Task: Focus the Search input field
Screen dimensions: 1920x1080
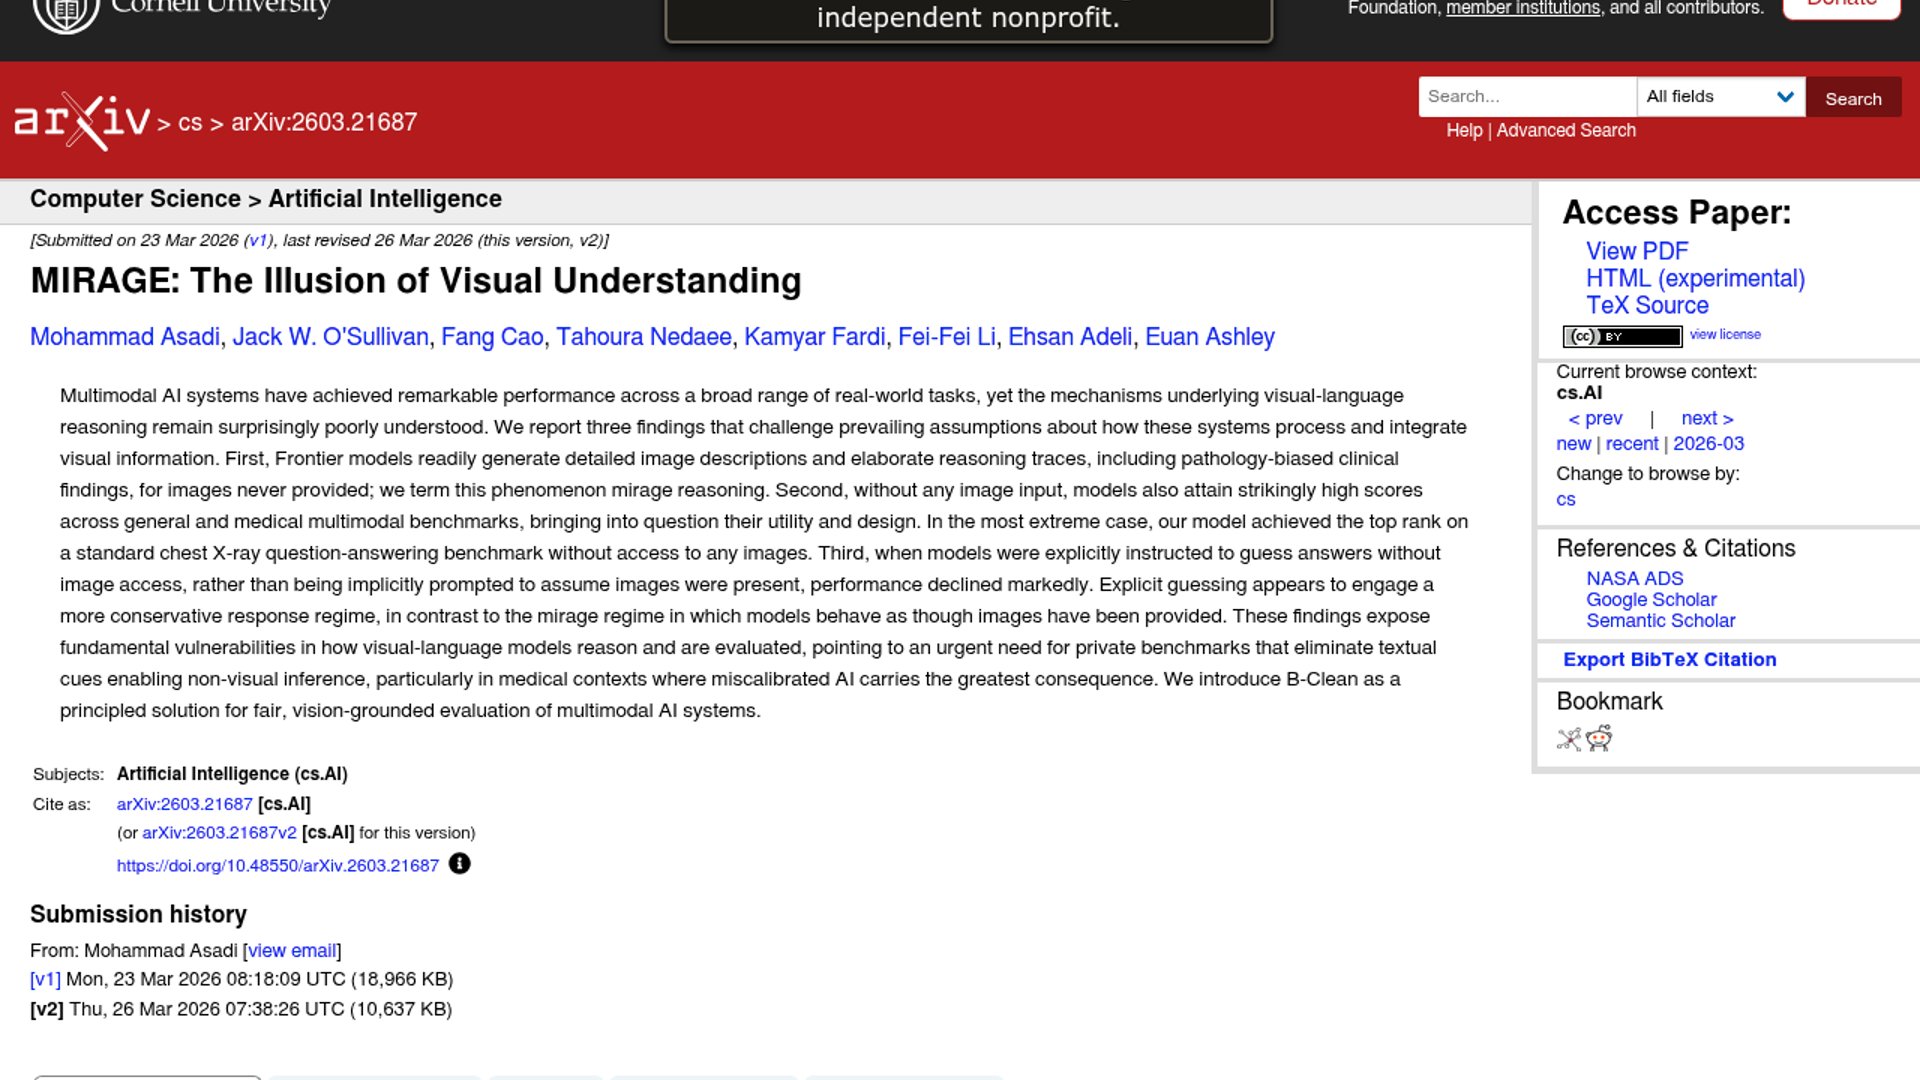Action: 1526,97
